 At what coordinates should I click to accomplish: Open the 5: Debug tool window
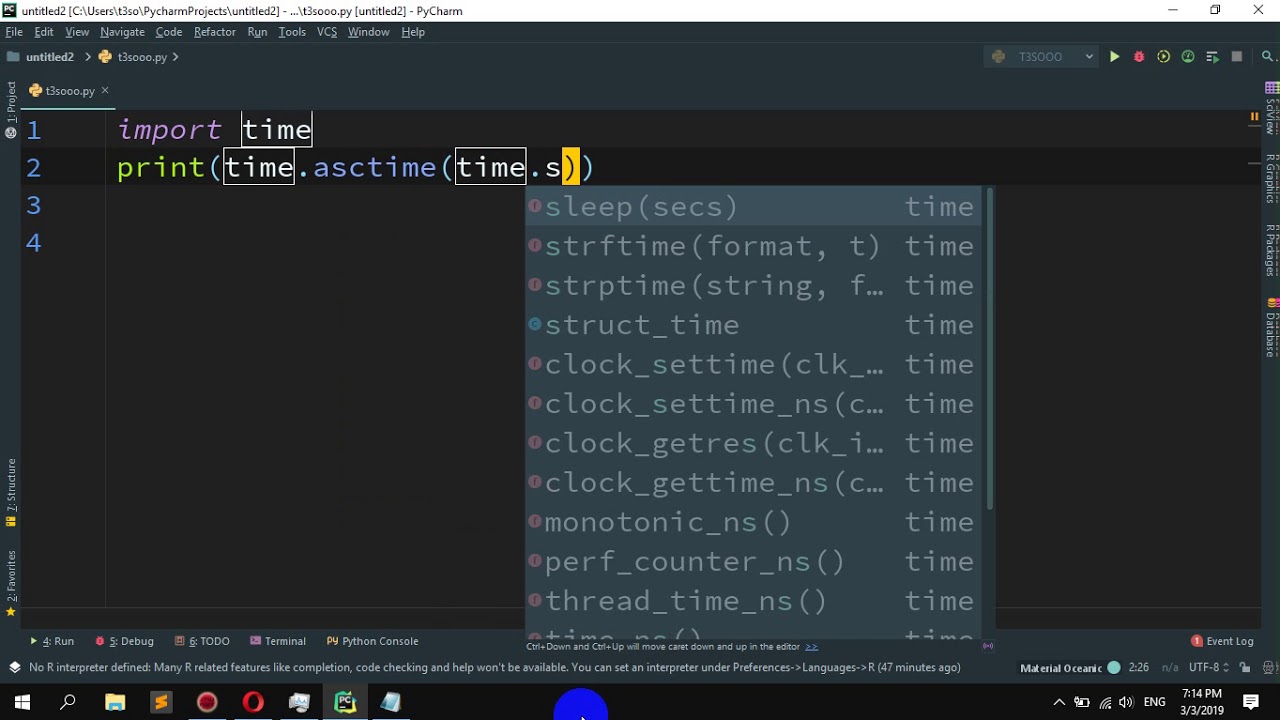(x=124, y=641)
